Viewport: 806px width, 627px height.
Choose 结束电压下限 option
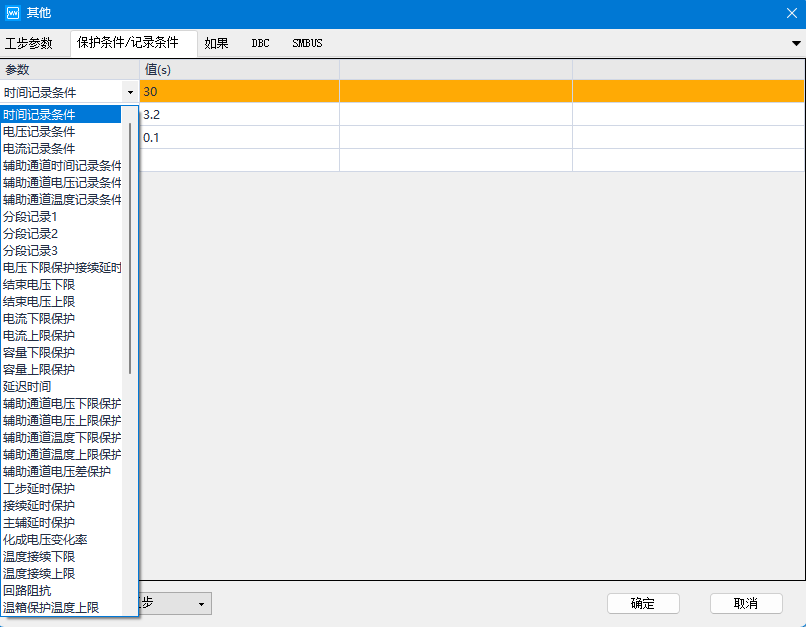[x=61, y=284]
